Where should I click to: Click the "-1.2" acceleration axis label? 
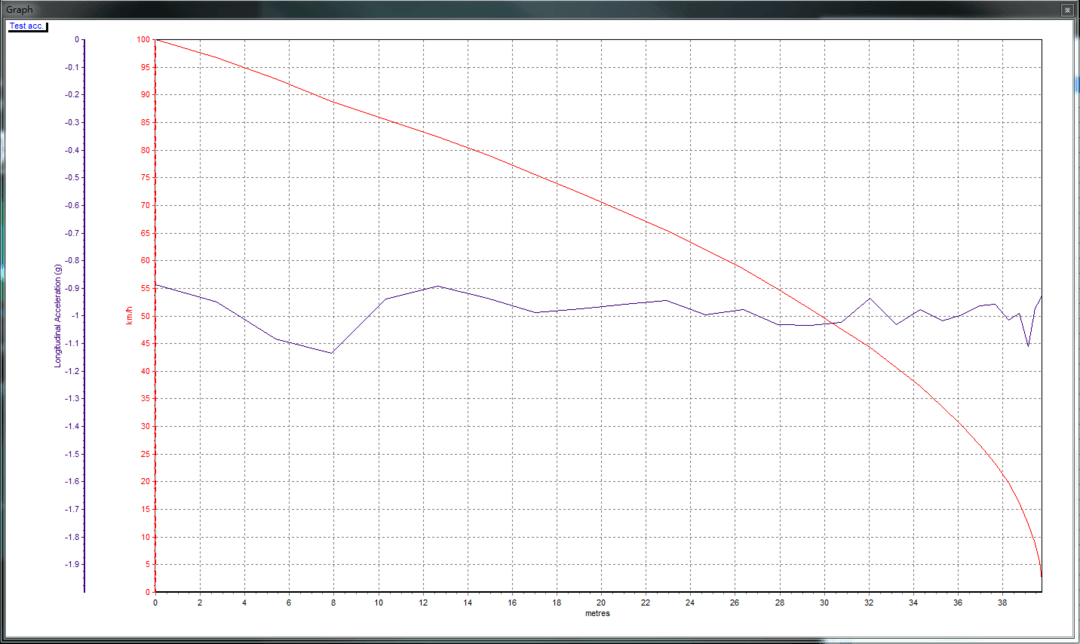[72, 371]
